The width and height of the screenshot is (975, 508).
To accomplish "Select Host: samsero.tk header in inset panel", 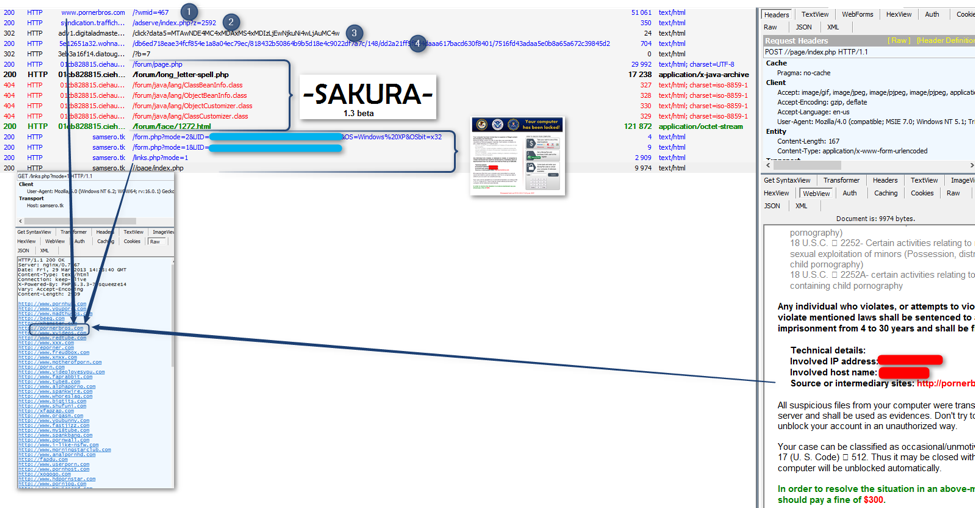I will coord(44,205).
